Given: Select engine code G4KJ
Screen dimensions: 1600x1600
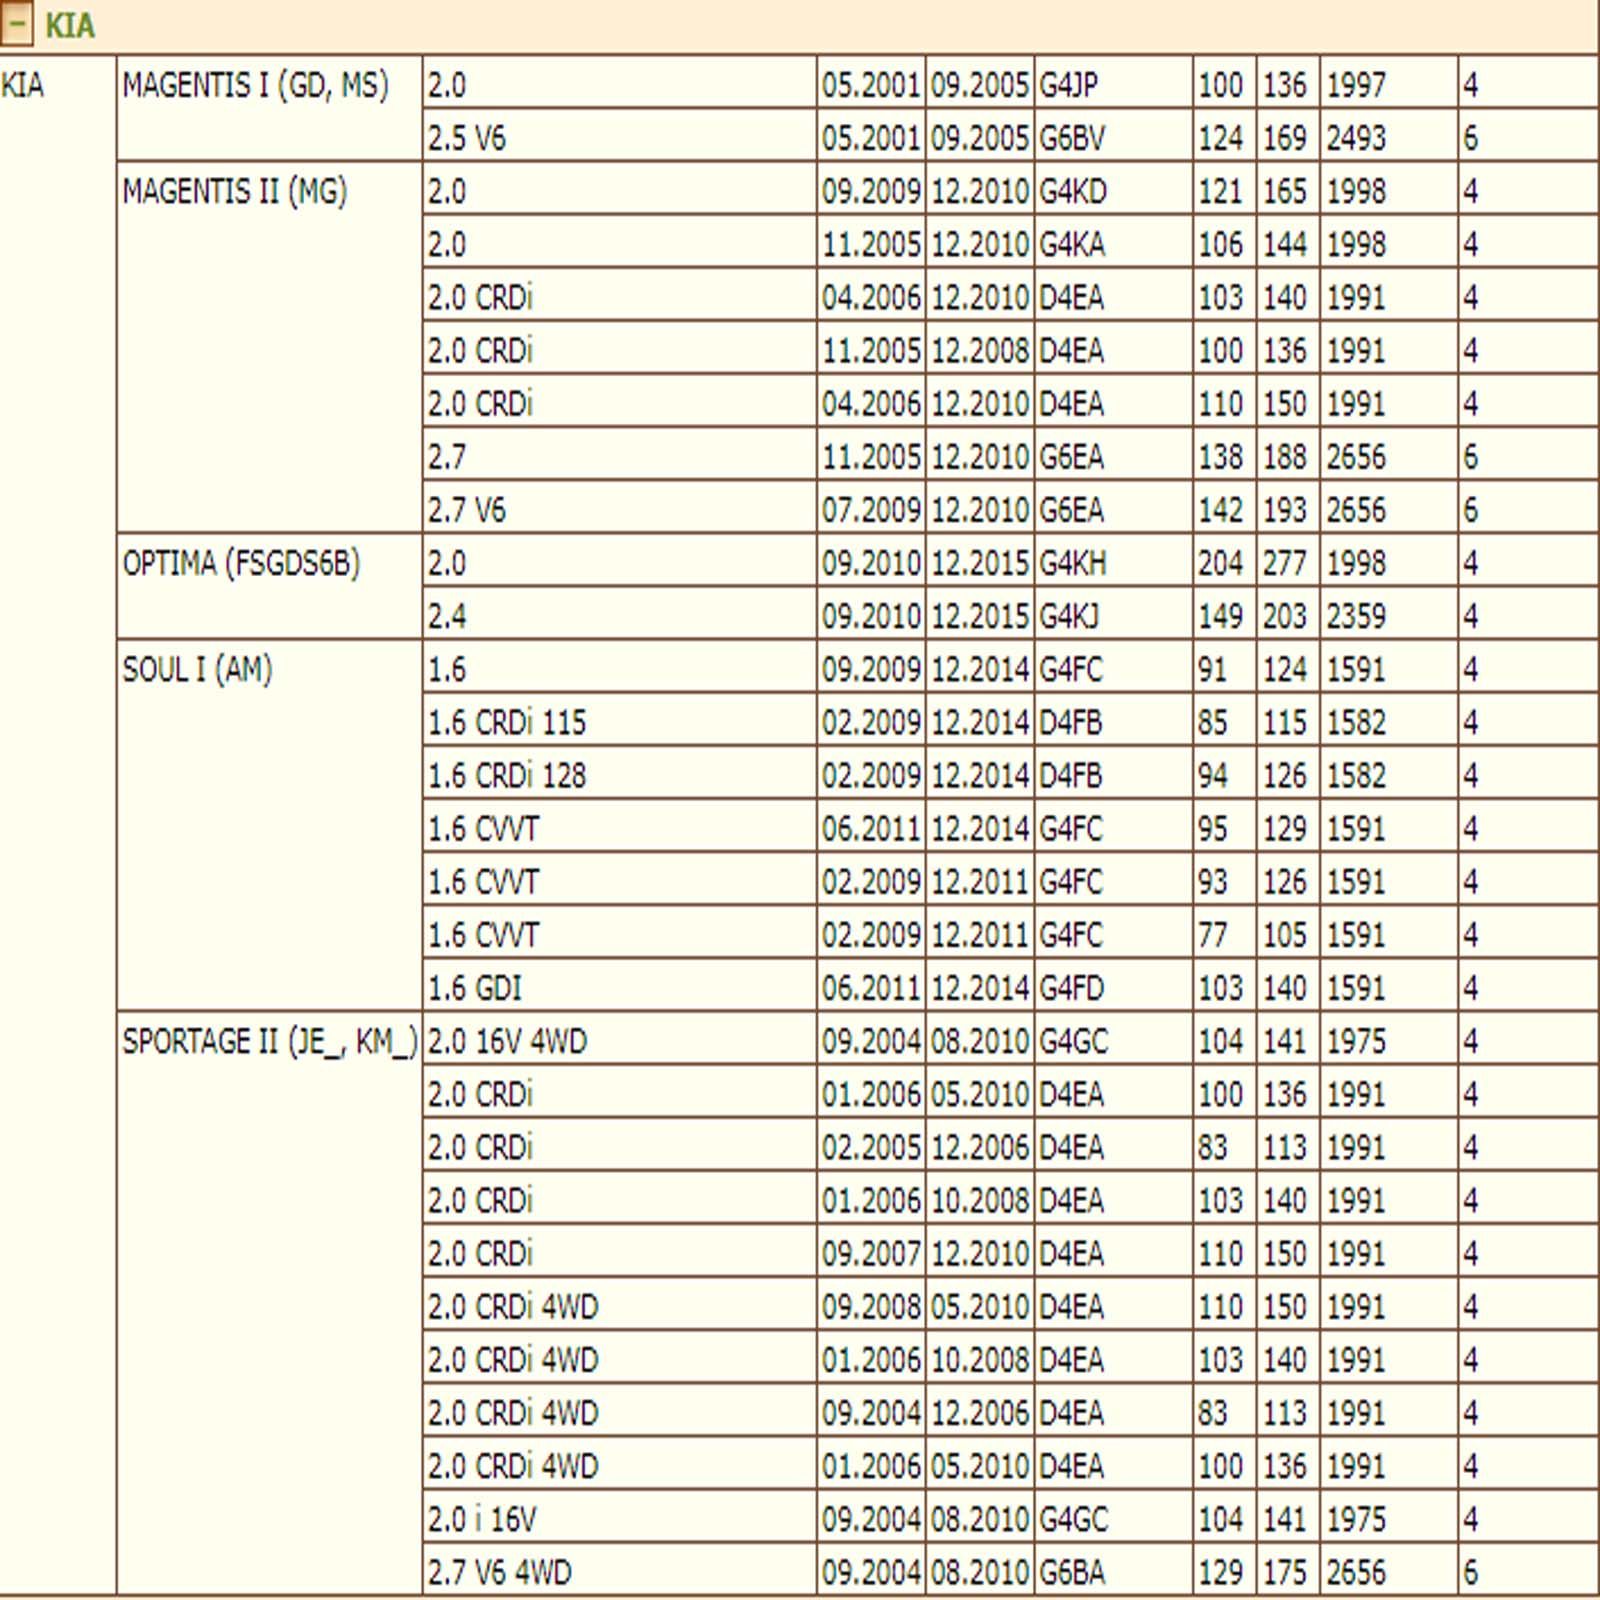Looking at the screenshot, I should 1068,616.
